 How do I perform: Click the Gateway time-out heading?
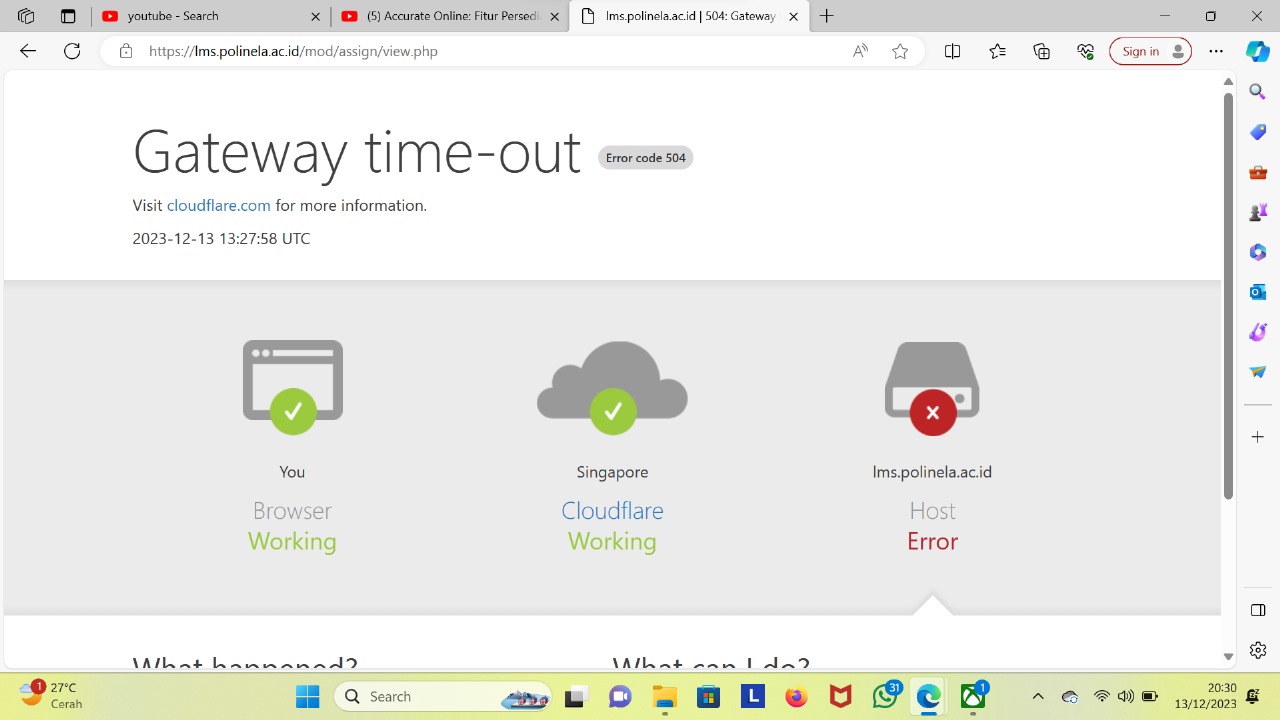357,152
